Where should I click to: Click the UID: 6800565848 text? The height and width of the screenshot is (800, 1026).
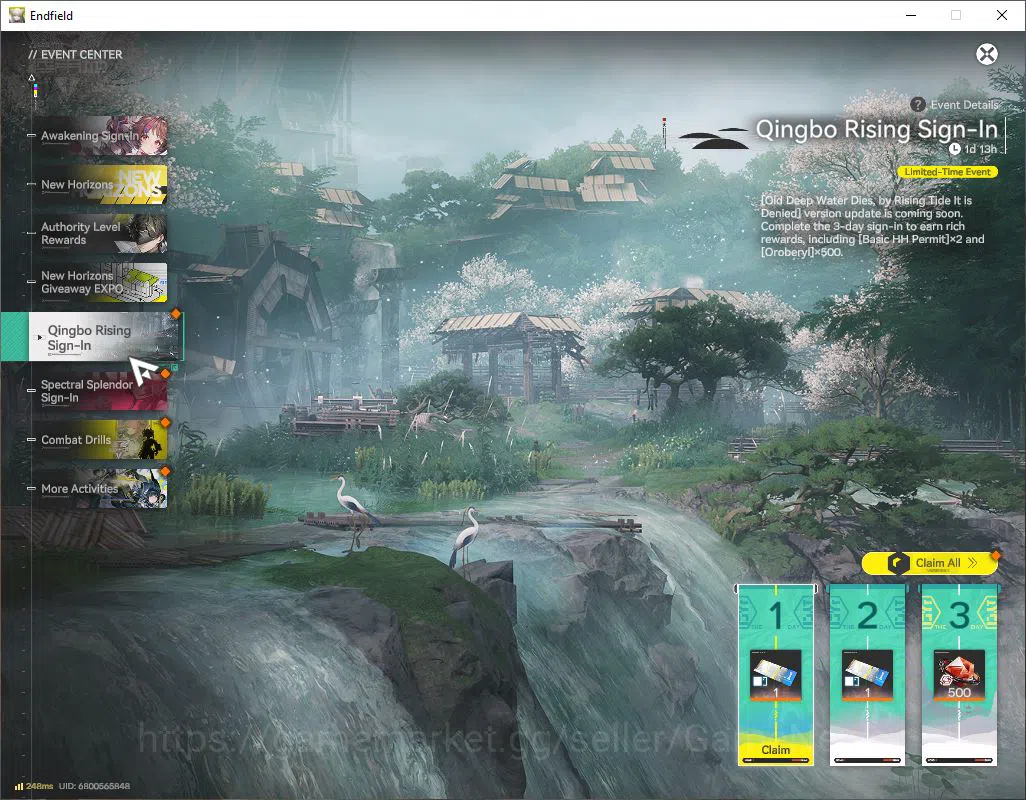click(x=94, y=786)
